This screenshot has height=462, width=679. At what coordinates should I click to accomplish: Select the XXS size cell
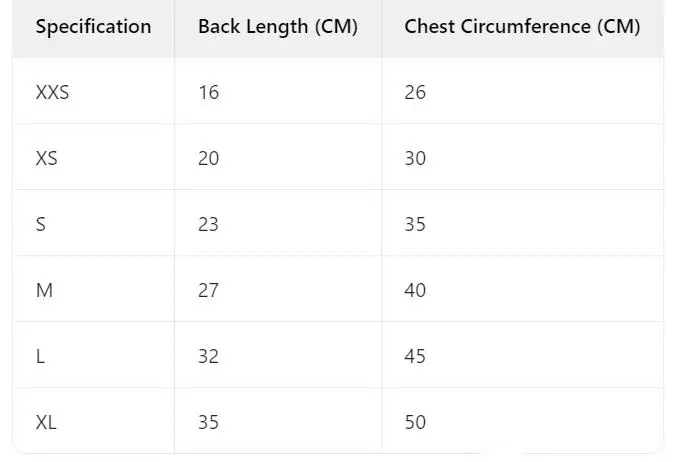pos(52,92)
